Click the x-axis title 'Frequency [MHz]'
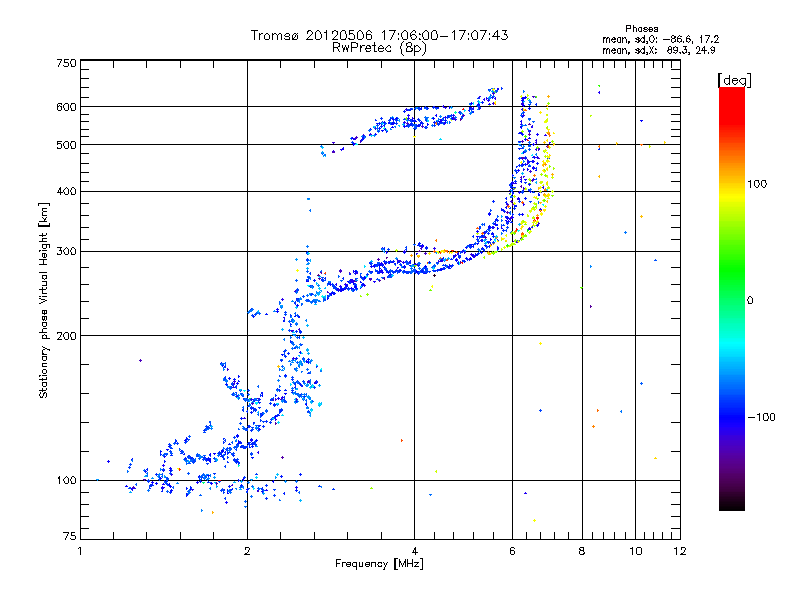The height and width of the screenshot is (600, 800). click(x=379, y=564)
